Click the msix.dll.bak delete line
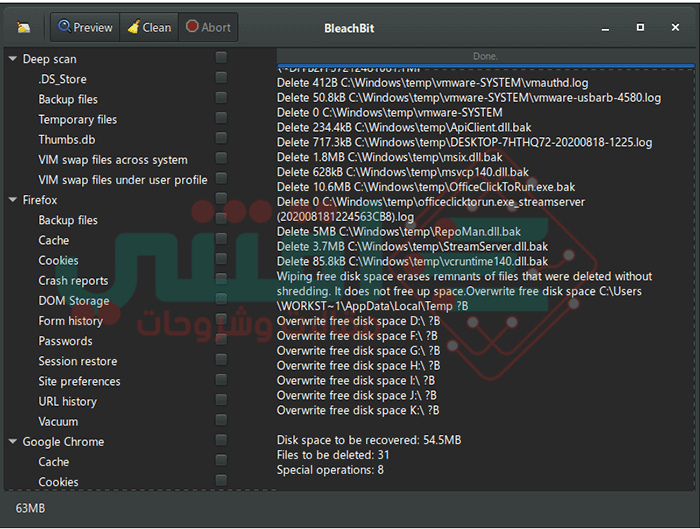Viewport: 700px width, 529px height. (389, 157)
